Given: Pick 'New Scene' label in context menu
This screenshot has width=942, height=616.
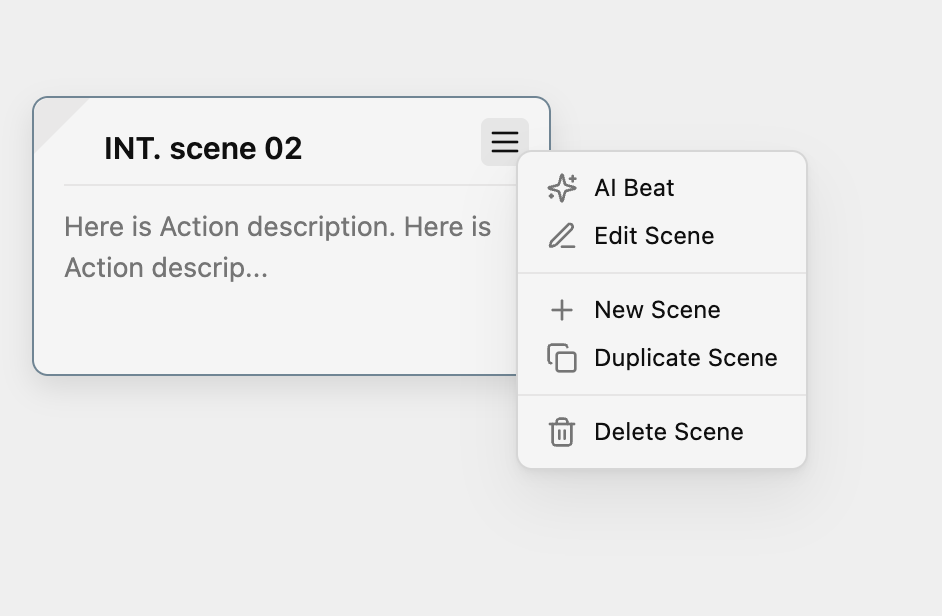Looking at the screenshot, I should 657,310.
